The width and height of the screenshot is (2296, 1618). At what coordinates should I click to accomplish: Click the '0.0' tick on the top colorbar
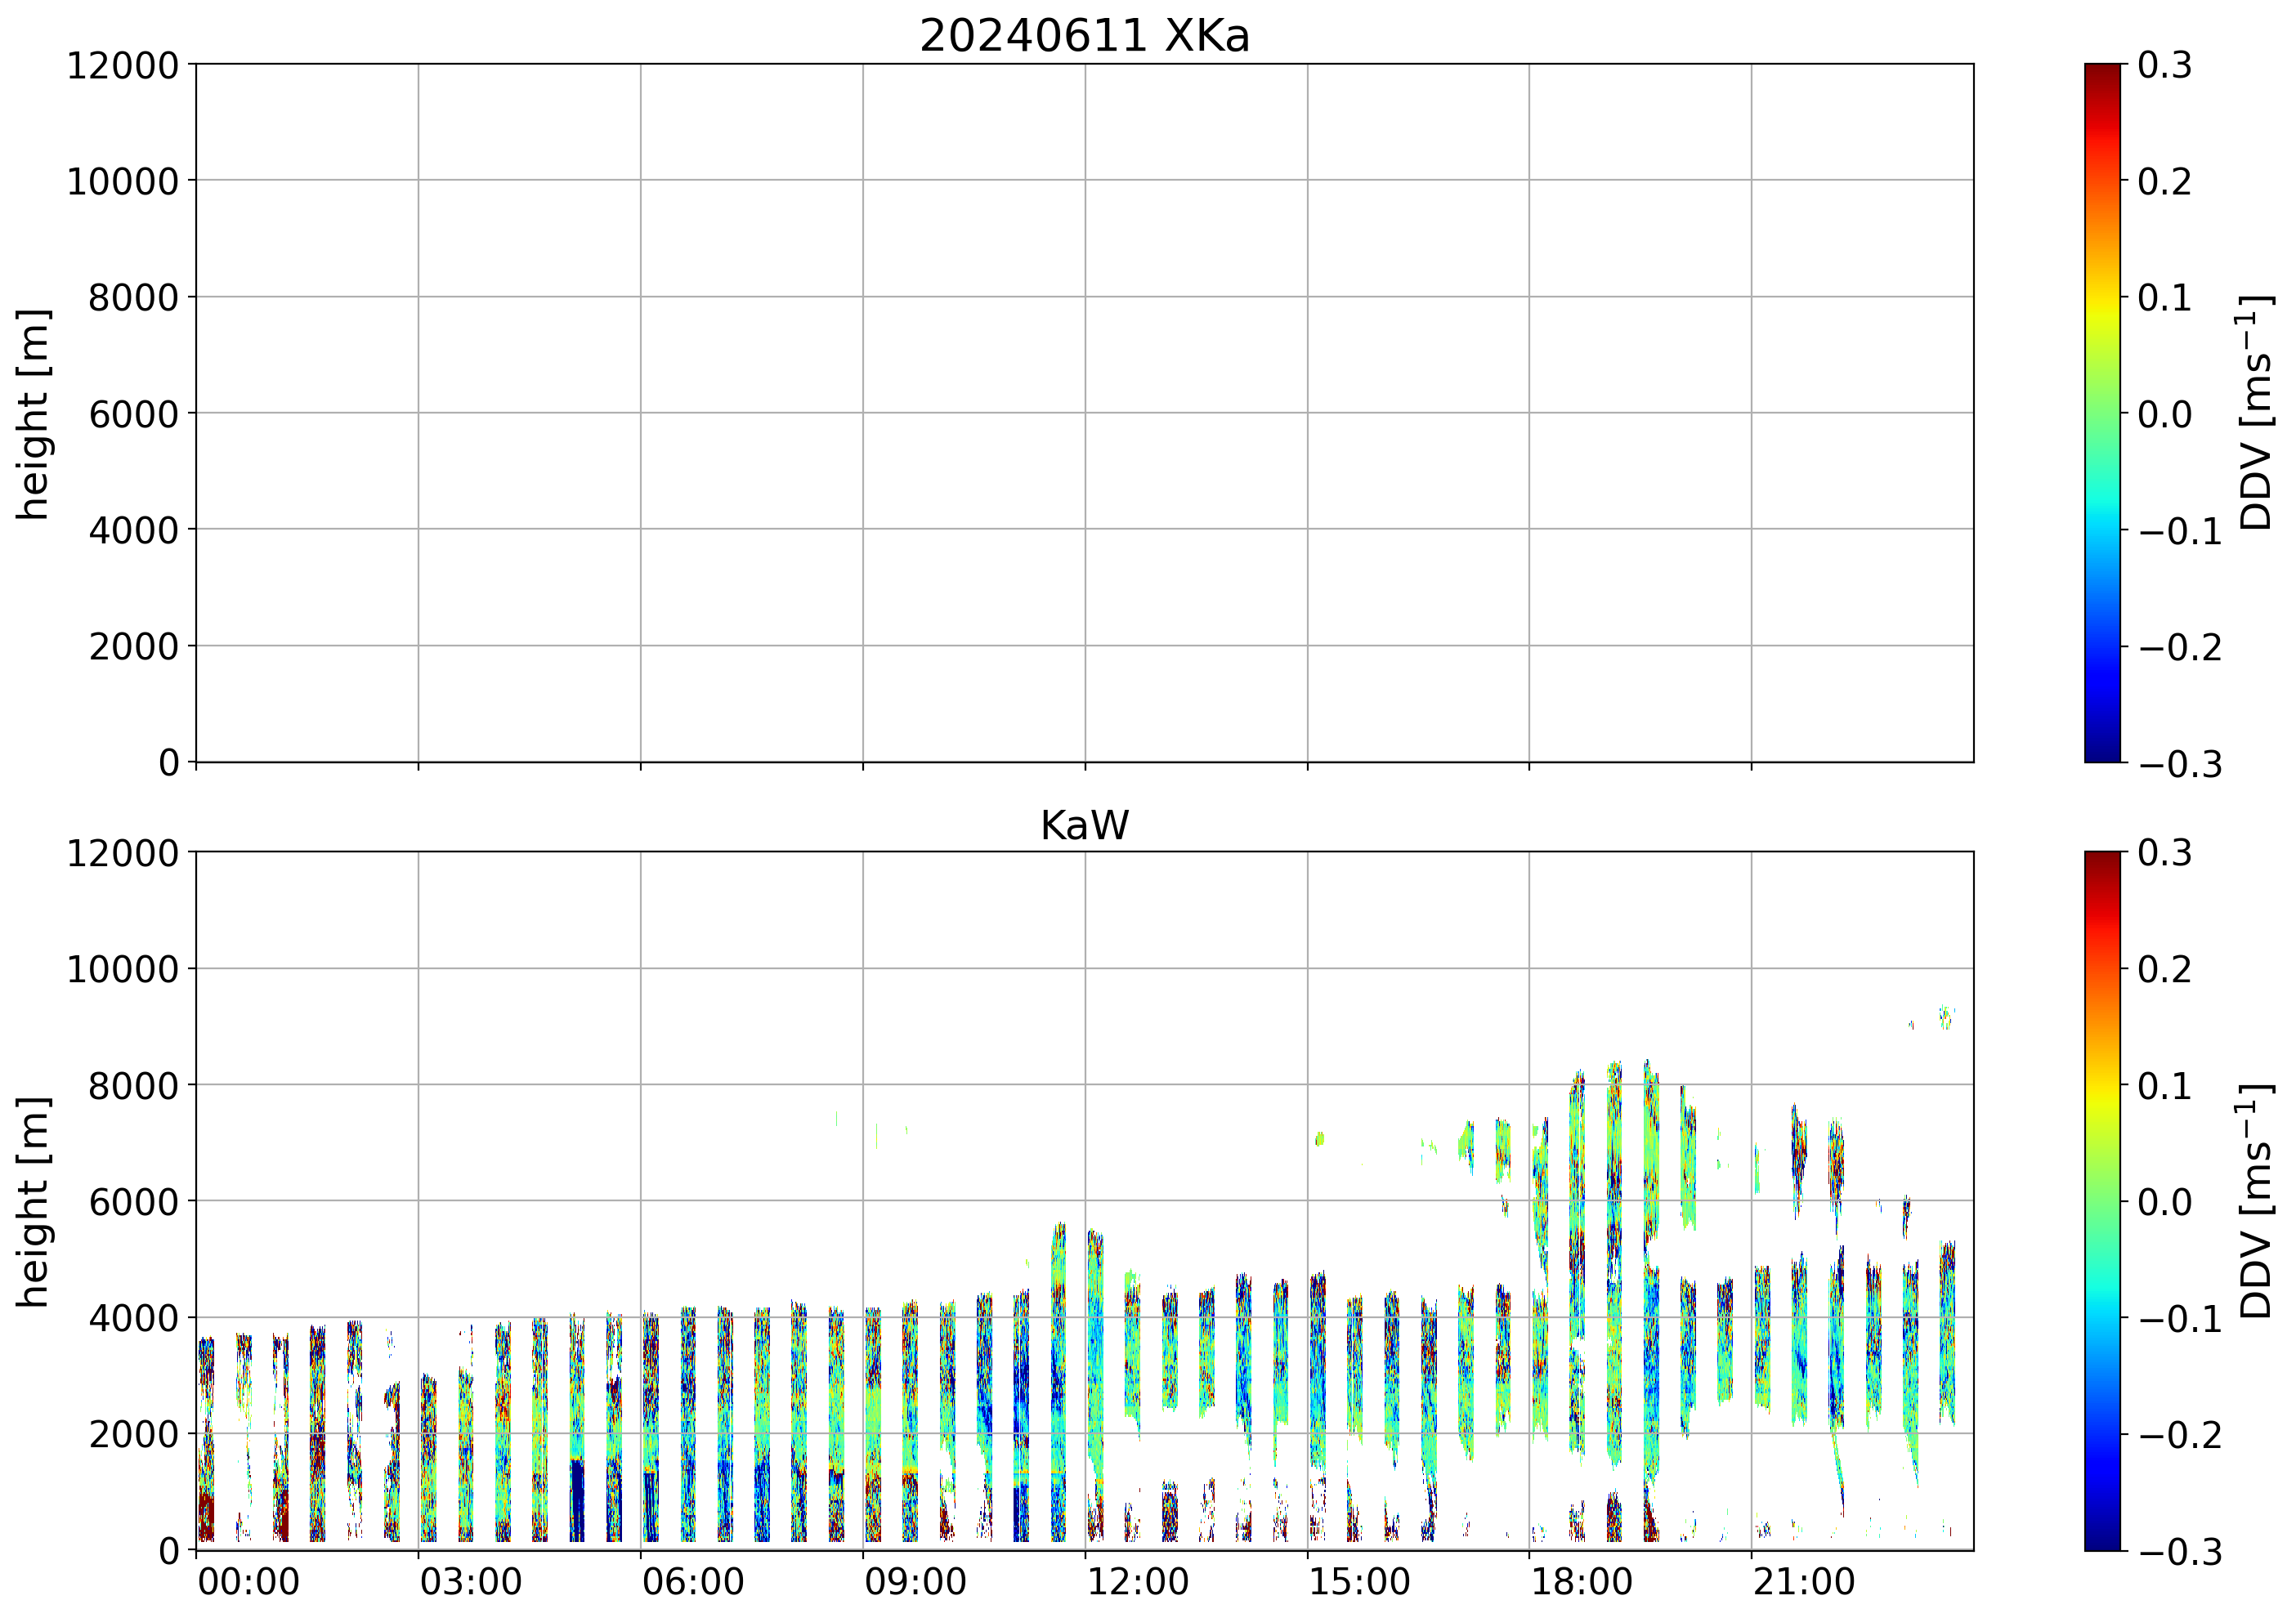click(x=2165, y=414)
